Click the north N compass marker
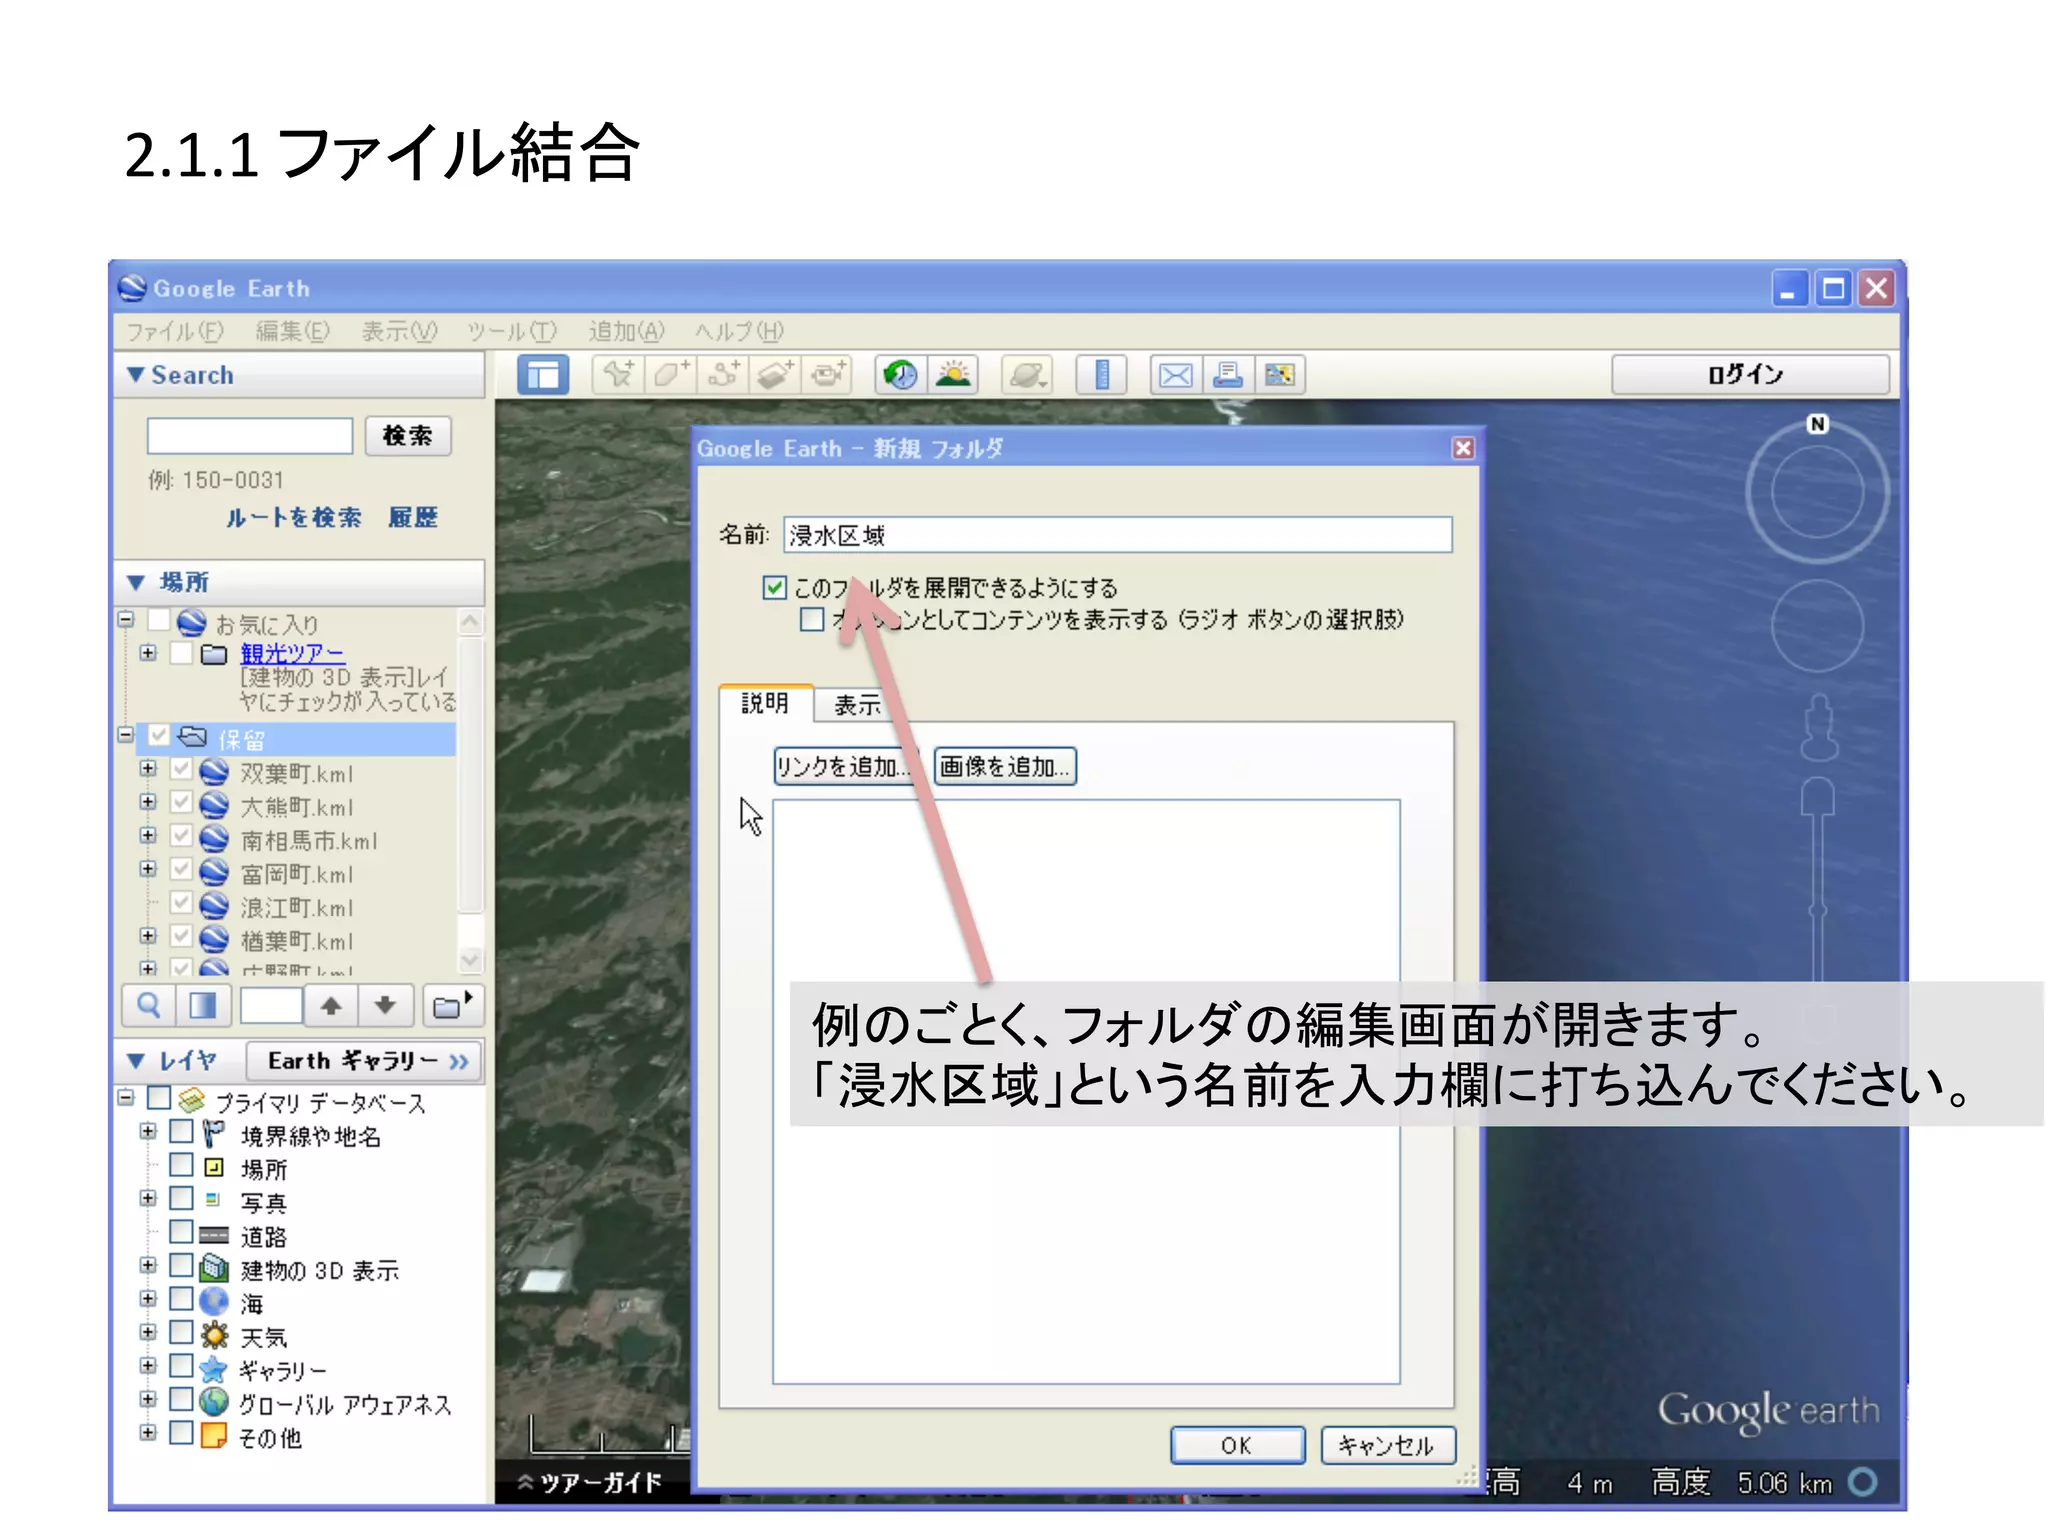This screenshot has width=2048, height=1536. [x=1817, y=424]
